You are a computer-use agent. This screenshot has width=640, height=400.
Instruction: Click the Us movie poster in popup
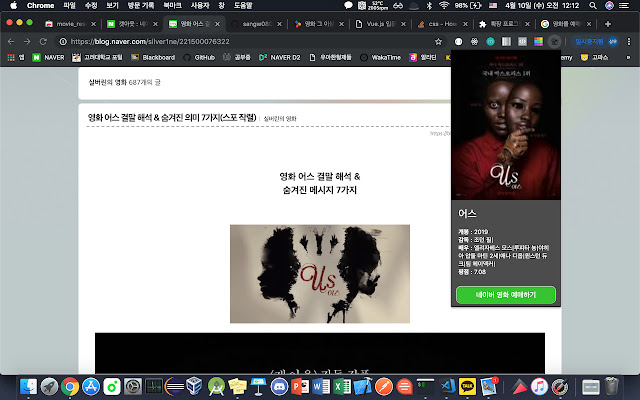pos(506,125)
